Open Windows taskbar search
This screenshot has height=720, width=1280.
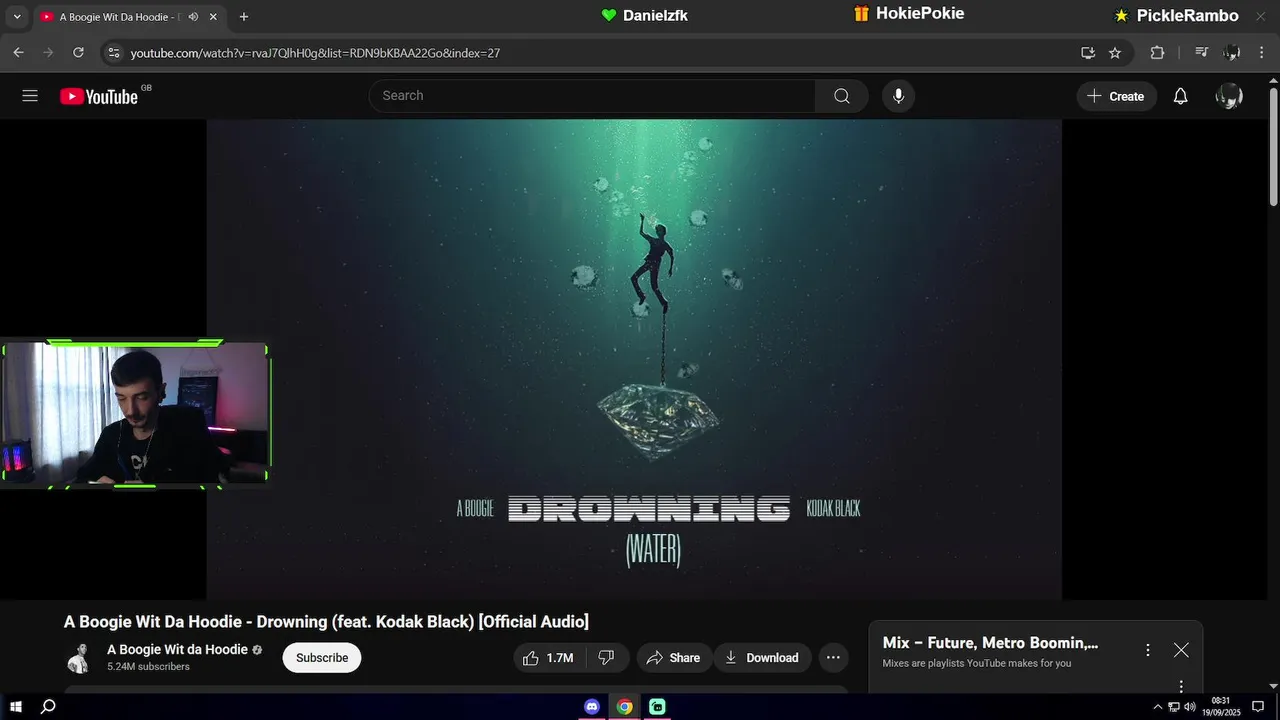[48, 707]
